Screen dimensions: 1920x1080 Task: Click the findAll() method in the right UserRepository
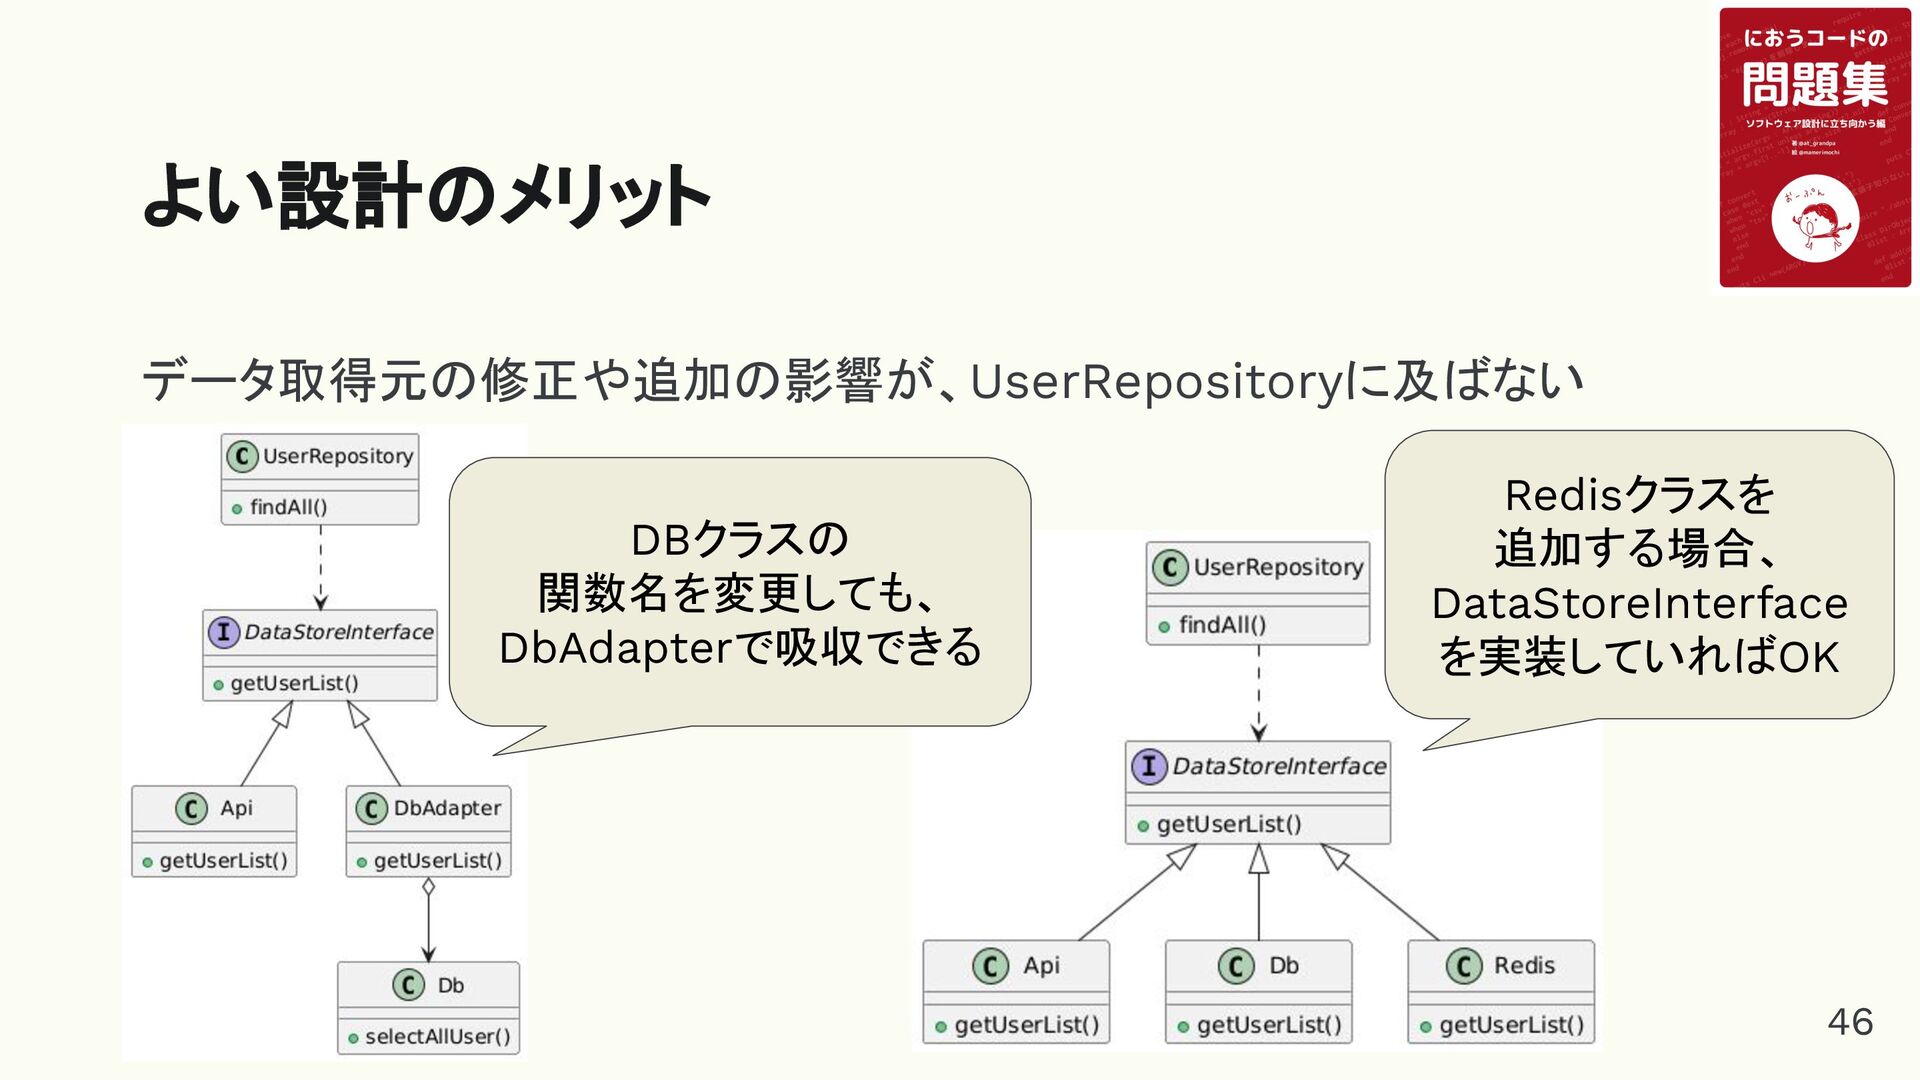click(x=1222, y=625)
